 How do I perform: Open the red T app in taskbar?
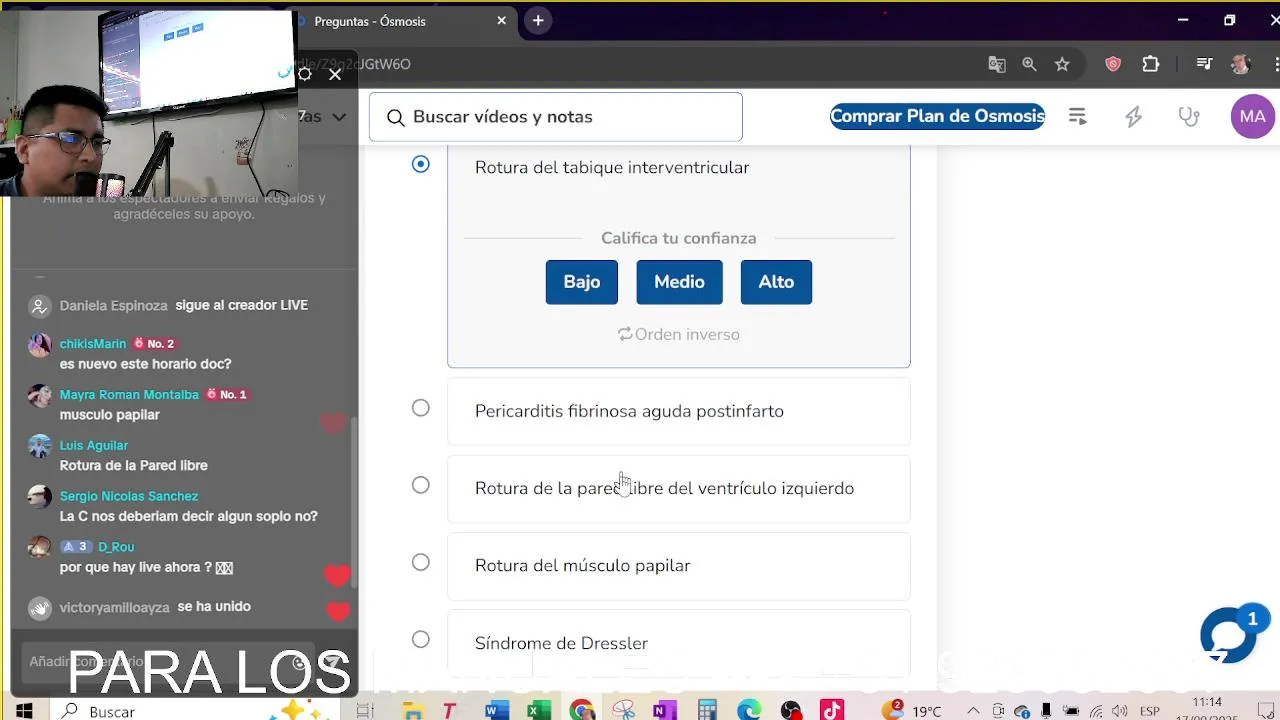(451, 711)
